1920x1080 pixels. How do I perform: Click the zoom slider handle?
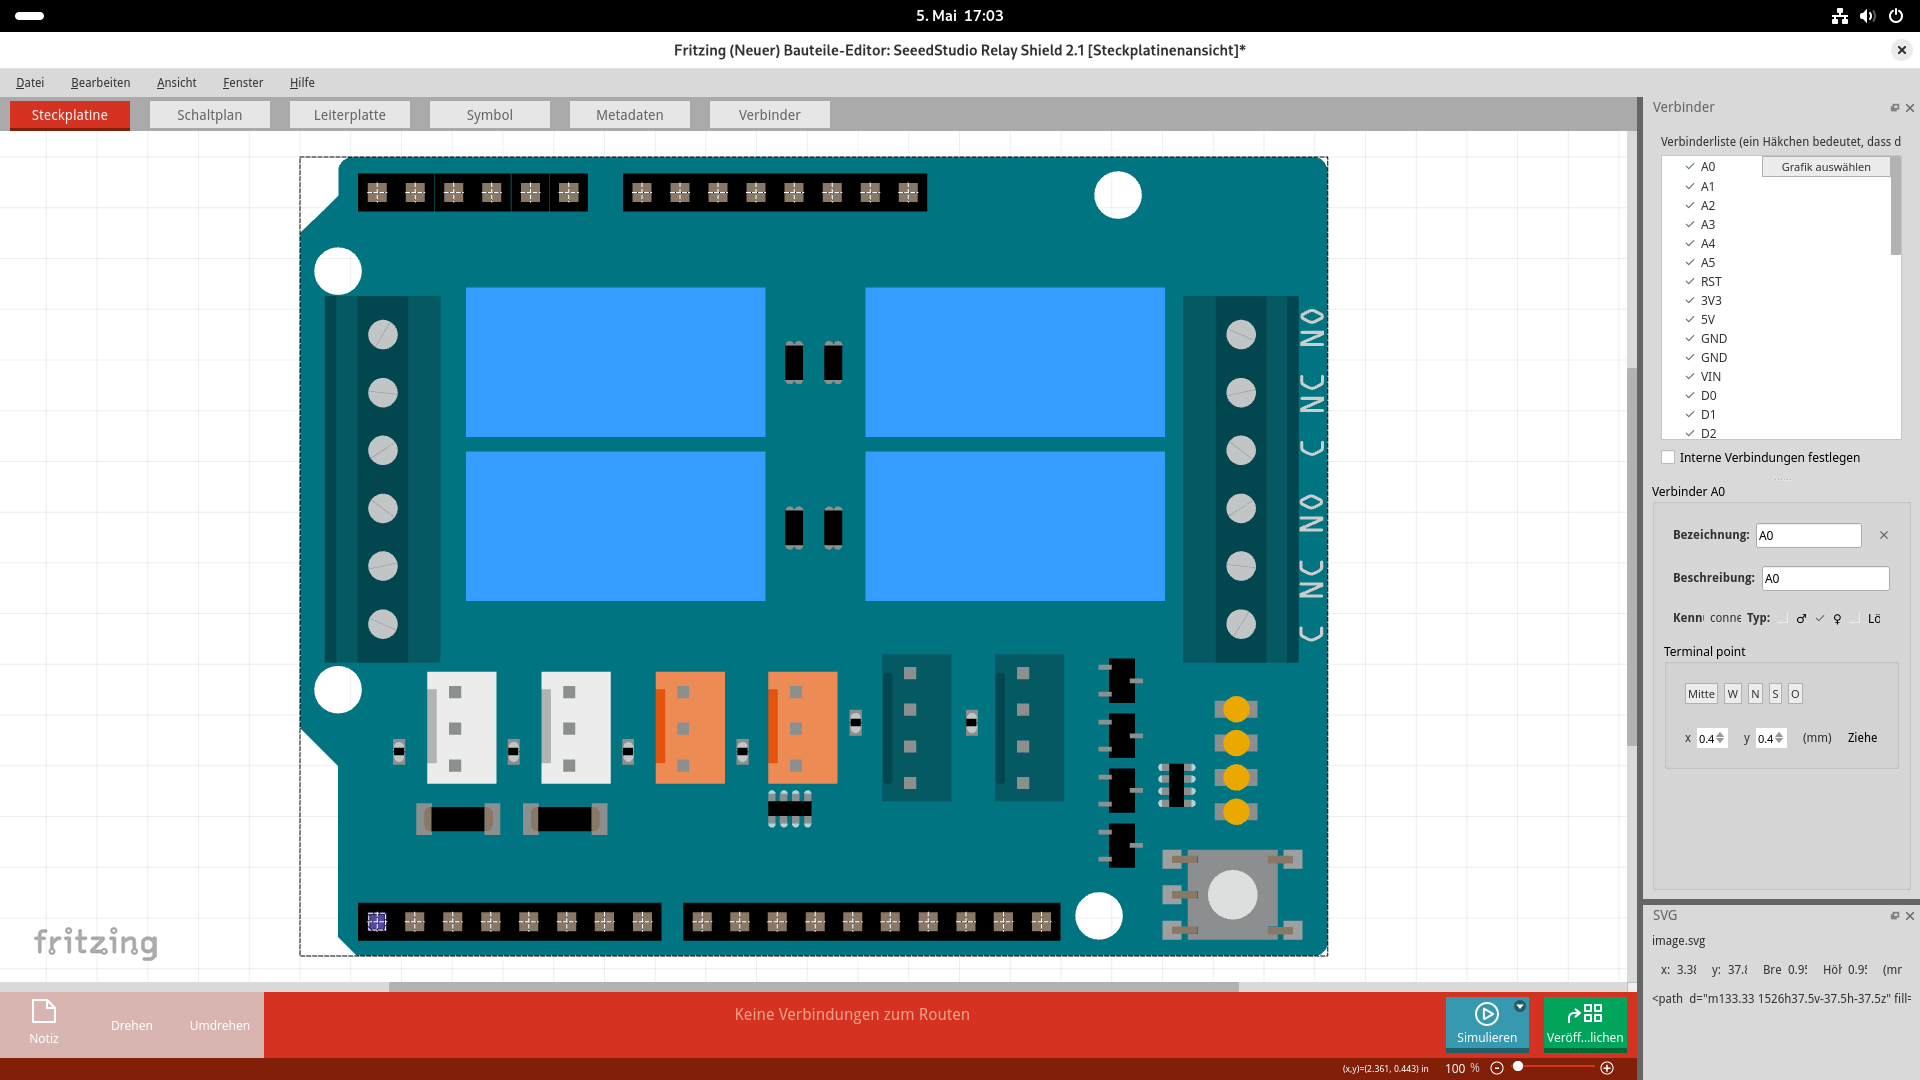pyautogui.click(x=1518, y=1067)
